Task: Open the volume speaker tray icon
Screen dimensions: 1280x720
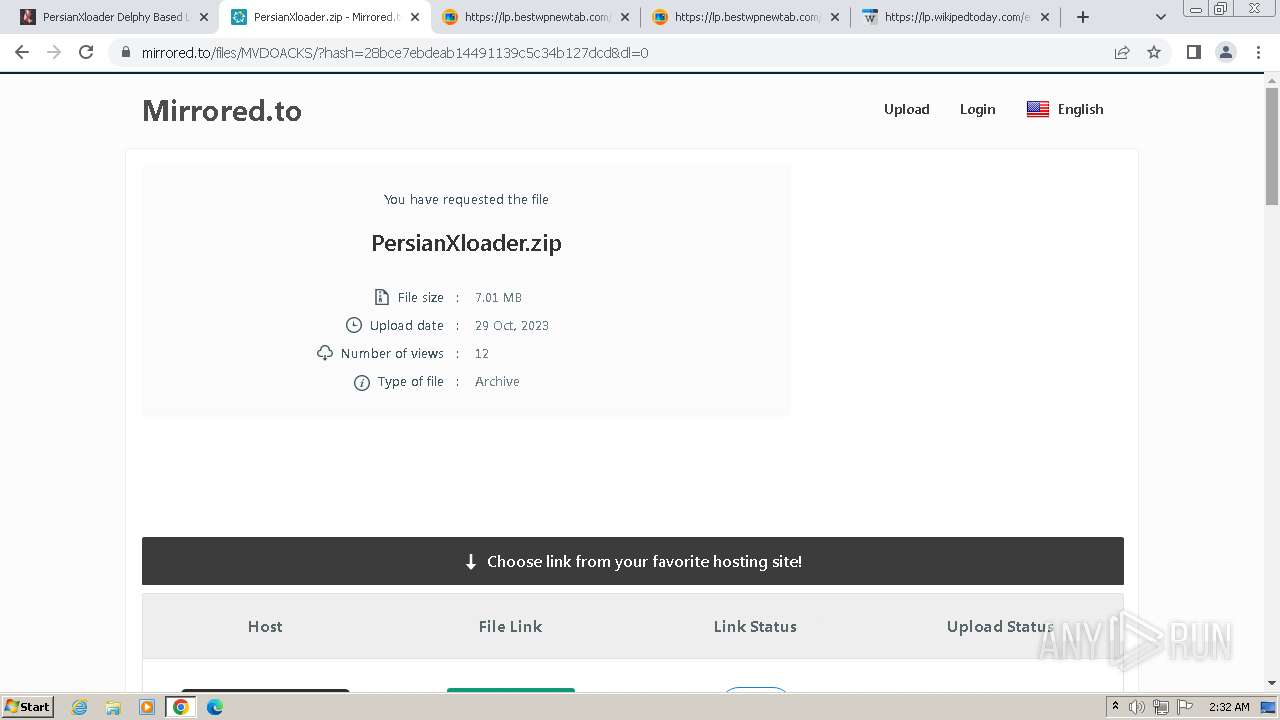Action: 1137,707
